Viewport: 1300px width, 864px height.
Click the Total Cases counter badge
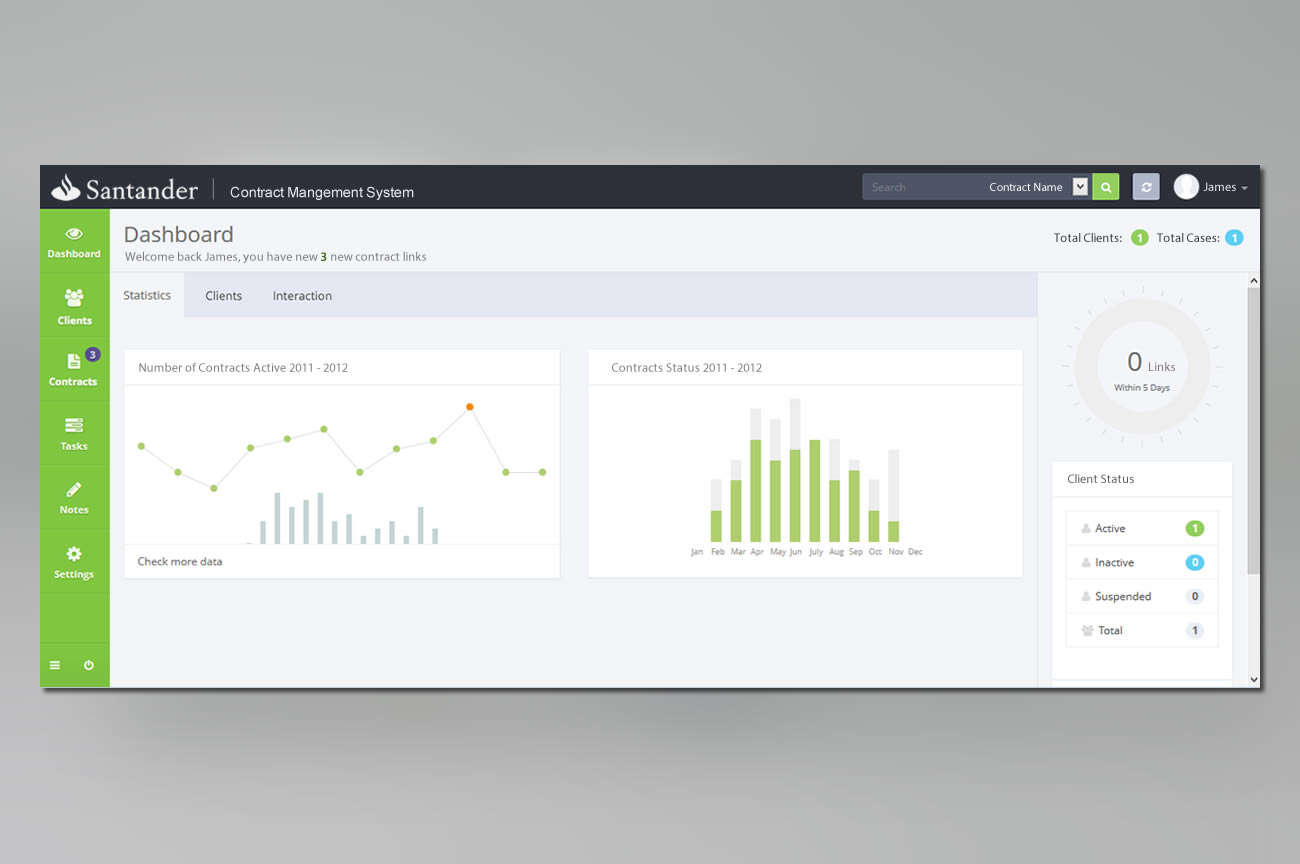point(1234,238)
